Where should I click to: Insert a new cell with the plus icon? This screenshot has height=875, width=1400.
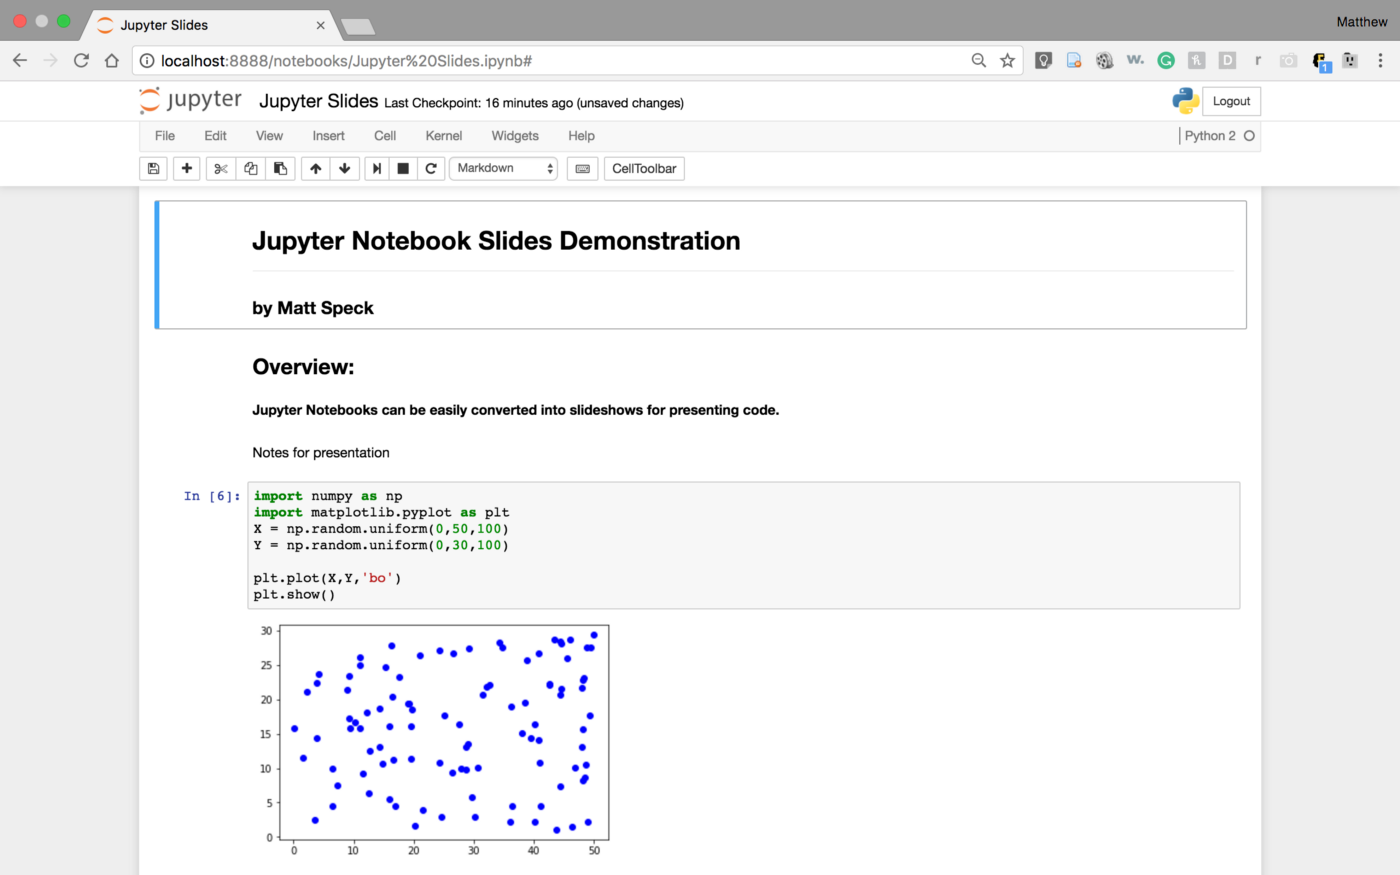(186, 168)
